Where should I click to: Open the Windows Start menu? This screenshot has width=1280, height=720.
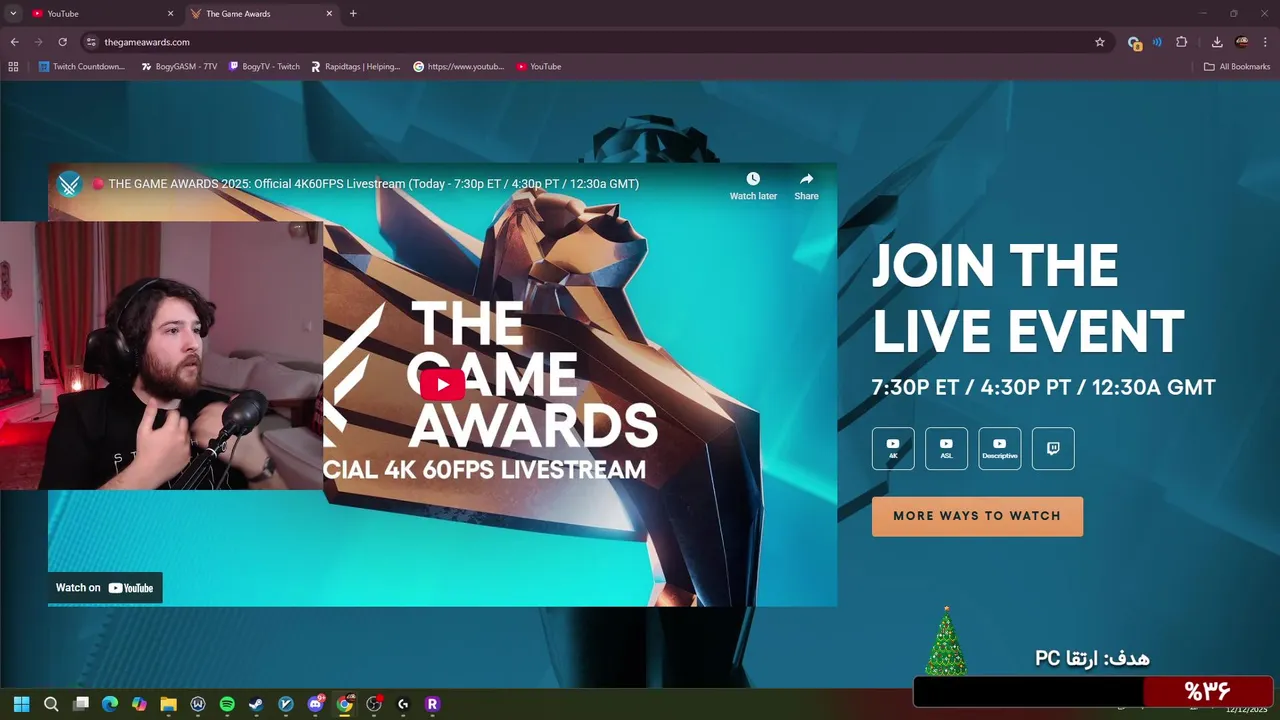(22, 704)
